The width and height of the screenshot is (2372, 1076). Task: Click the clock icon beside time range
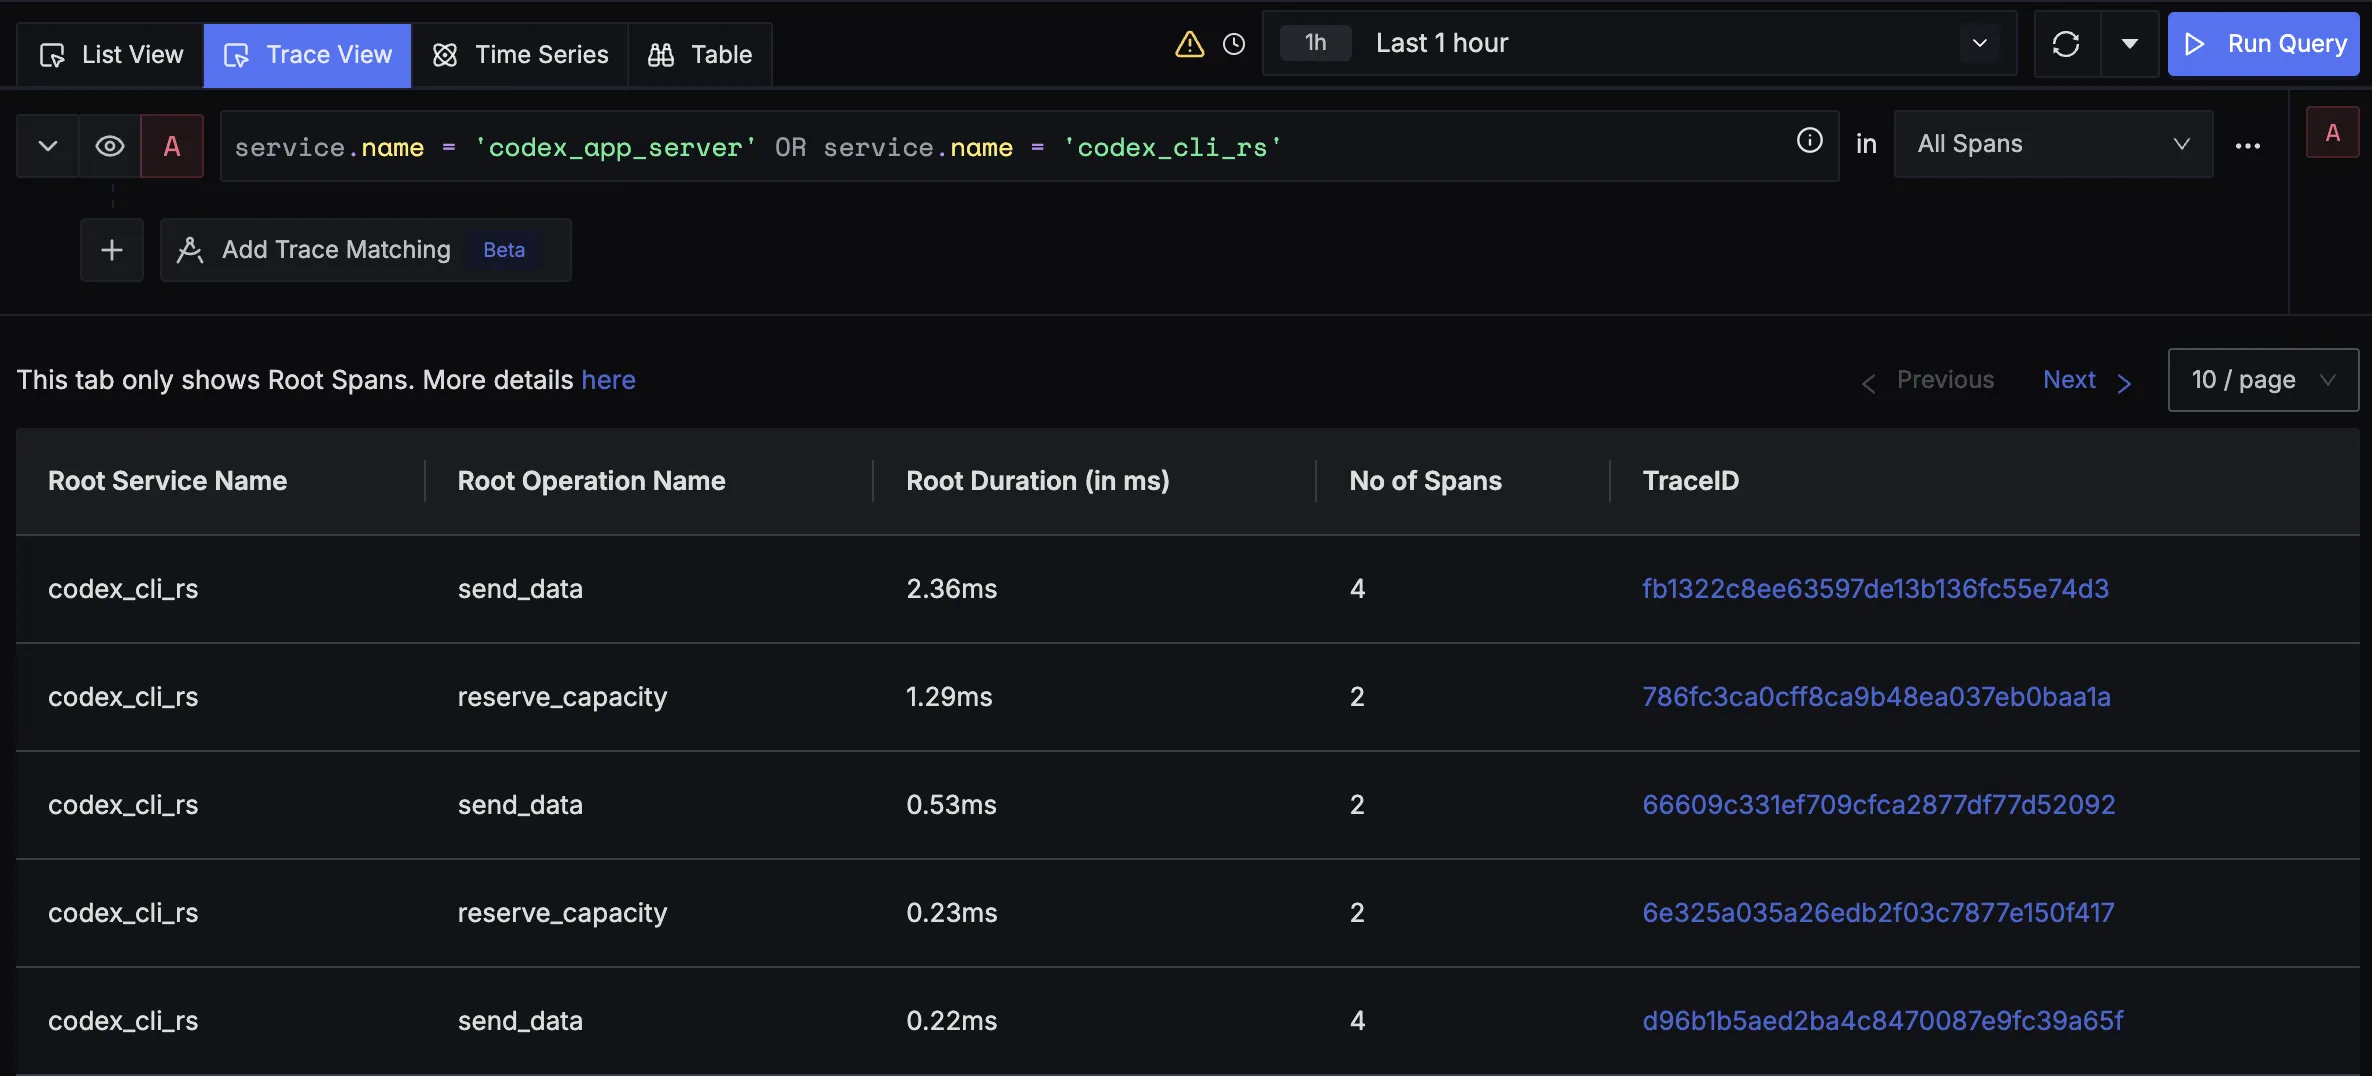(1234, 44)
